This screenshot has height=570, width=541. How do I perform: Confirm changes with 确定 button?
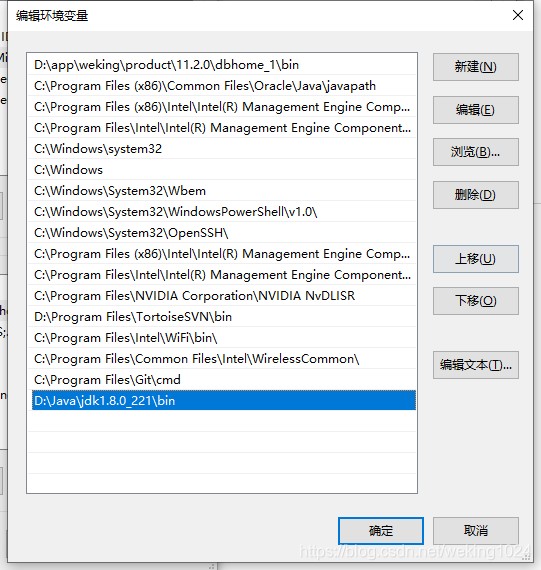point(381,531)
